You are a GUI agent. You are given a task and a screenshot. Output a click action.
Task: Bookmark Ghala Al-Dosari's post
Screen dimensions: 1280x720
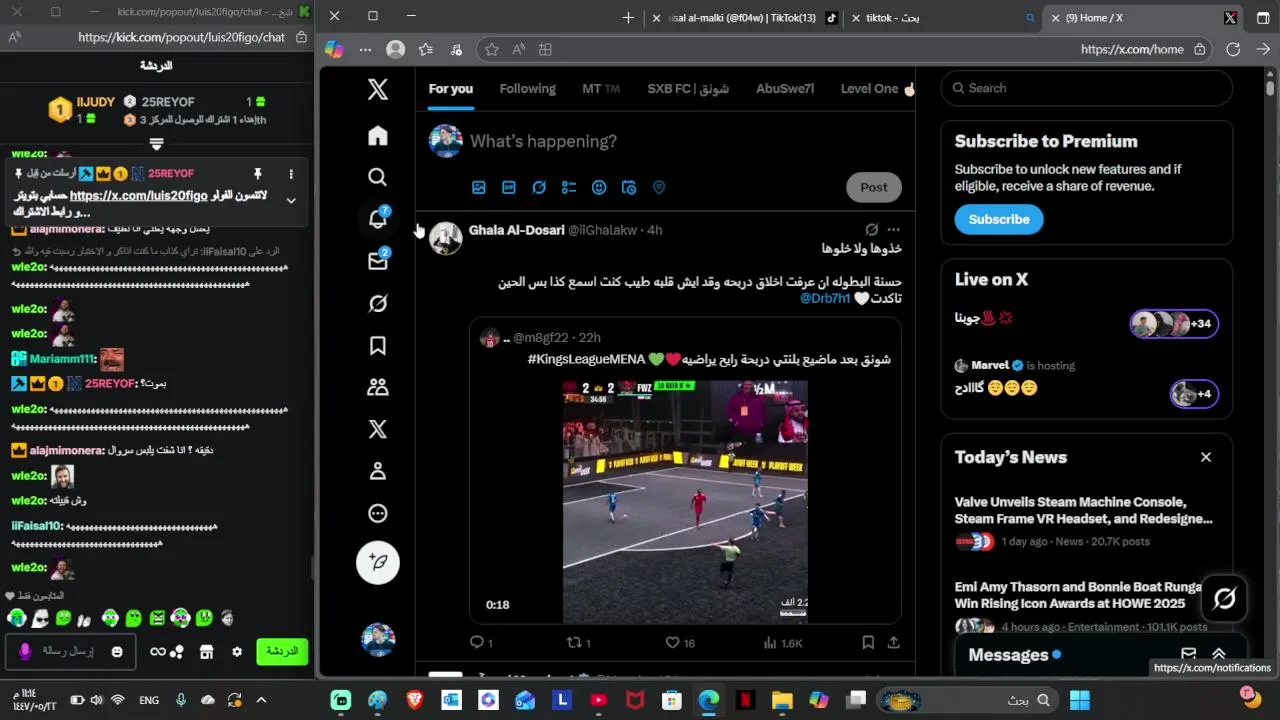pyautogui.click(x=868, y=643)
